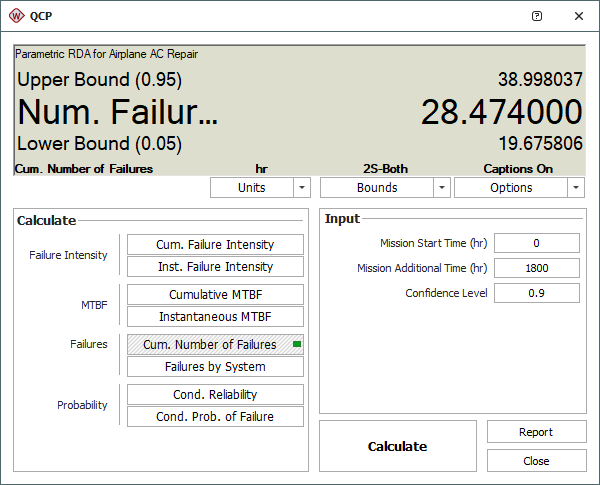The image size is (600, 485).
Task: Choose Cumulative MTBF option
Action: click(215, 295)
